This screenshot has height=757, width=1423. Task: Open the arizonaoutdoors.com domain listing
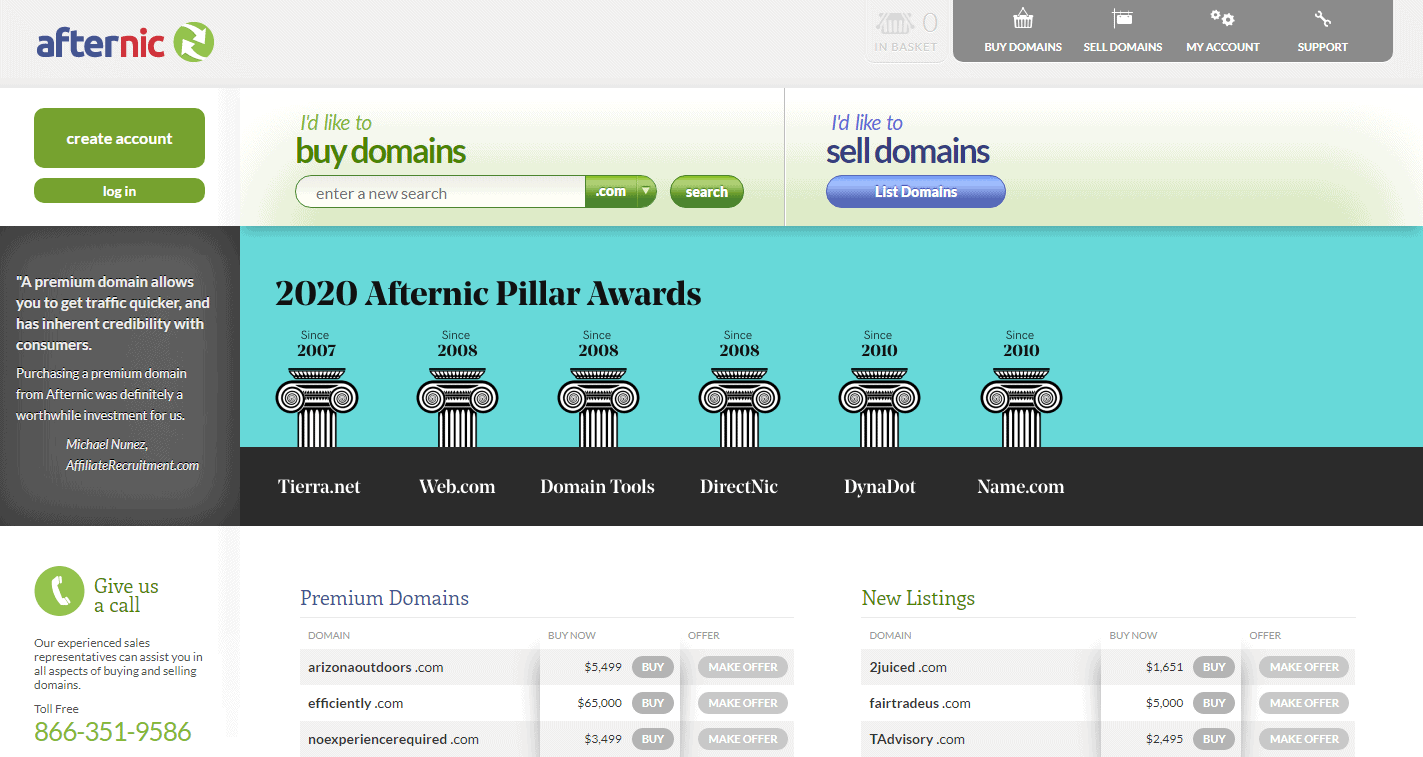[x=375, y=667]
